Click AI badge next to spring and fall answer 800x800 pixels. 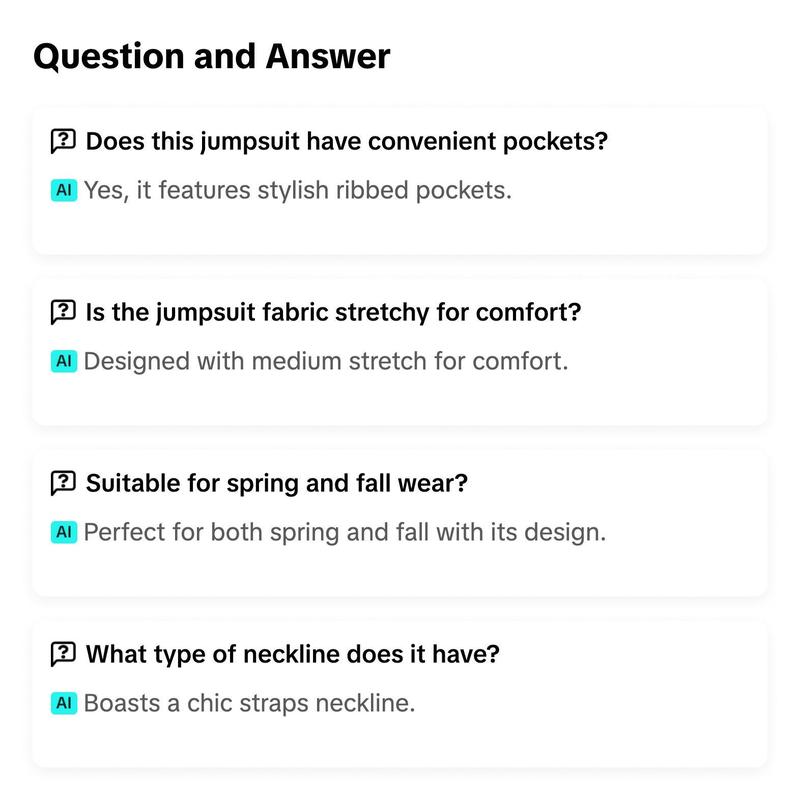tap(64, 532)
